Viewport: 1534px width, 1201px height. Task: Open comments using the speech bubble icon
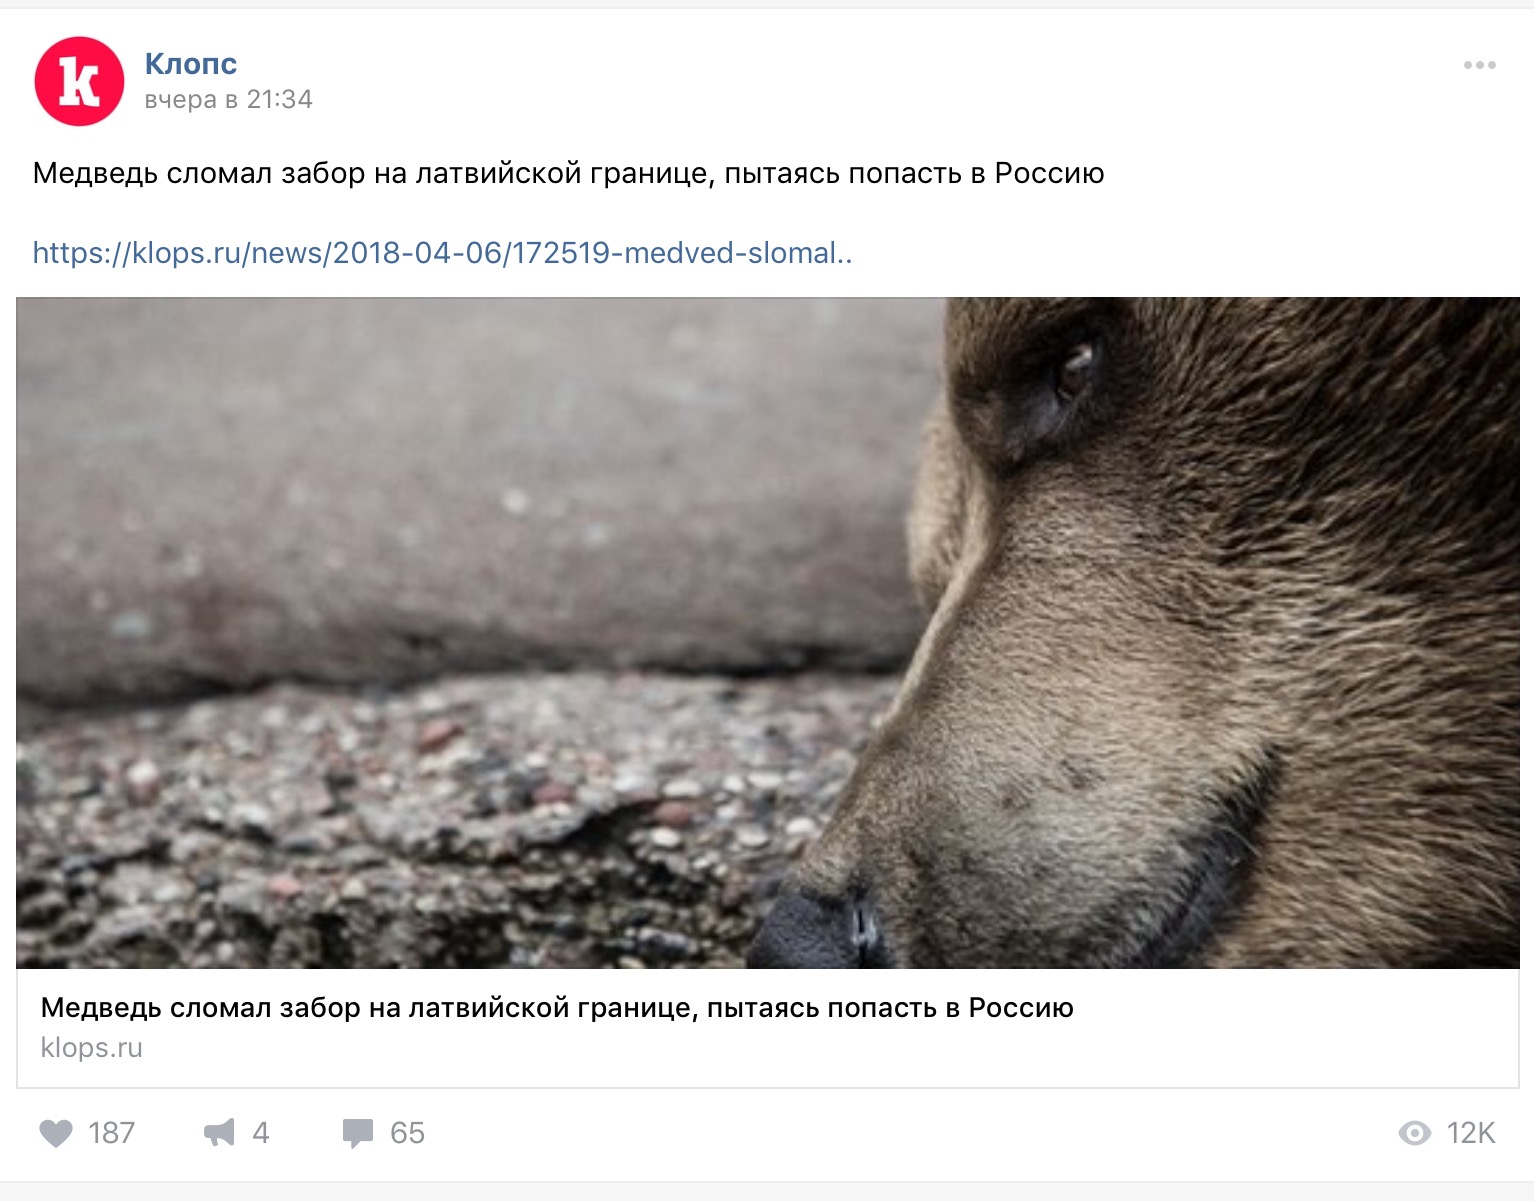[357, 1133]
